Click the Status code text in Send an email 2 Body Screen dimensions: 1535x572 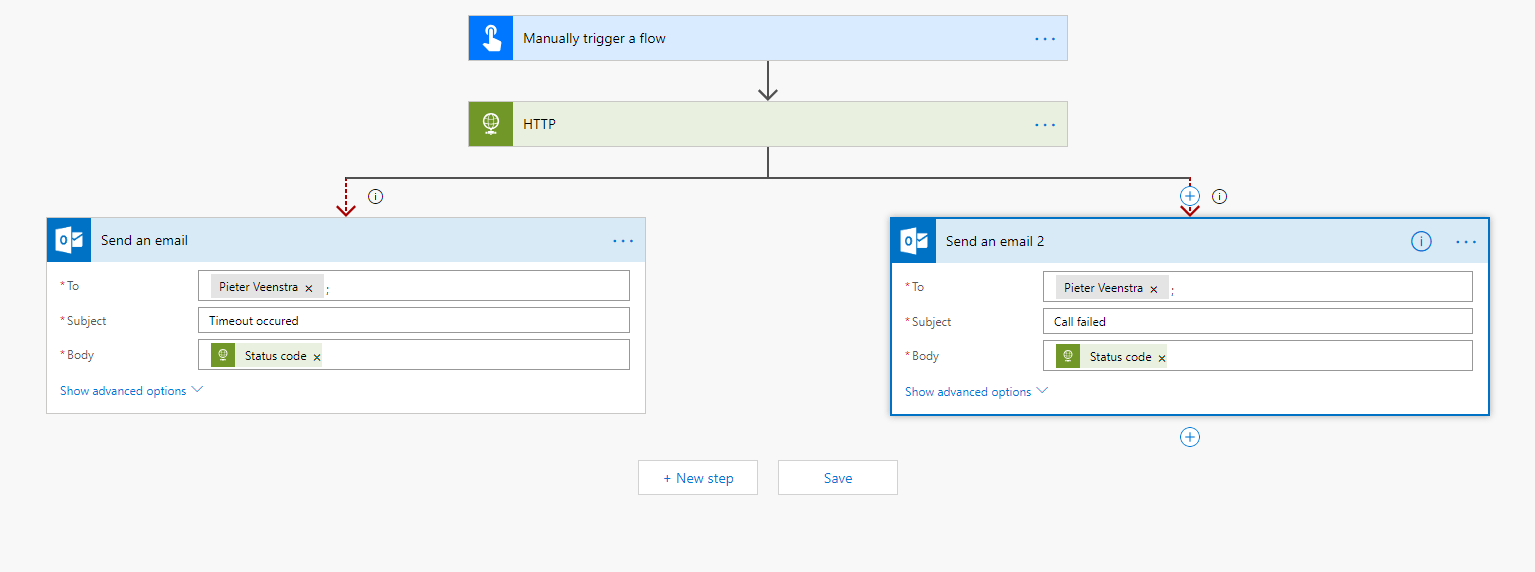click(x=1120, y=357)
